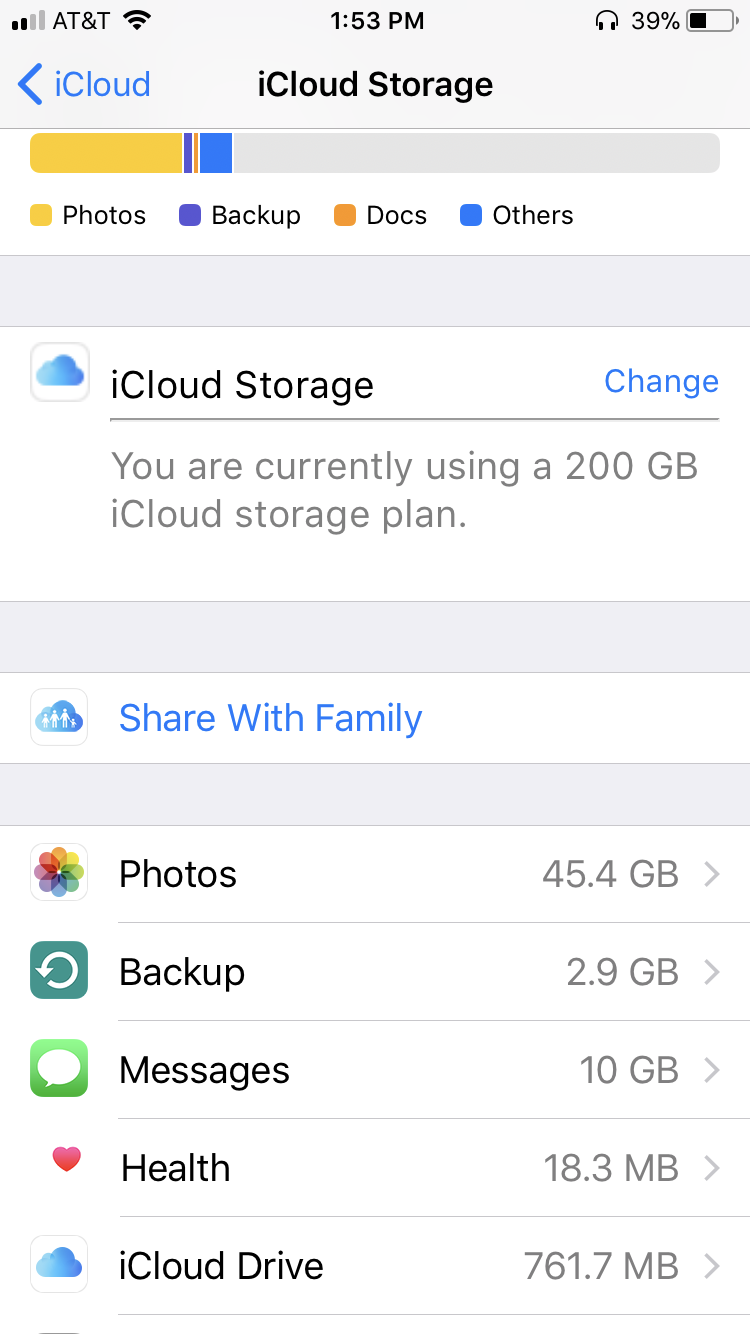Tap the battery indicator in status bar
The image size is (750, 1334).
coord(711,20)
